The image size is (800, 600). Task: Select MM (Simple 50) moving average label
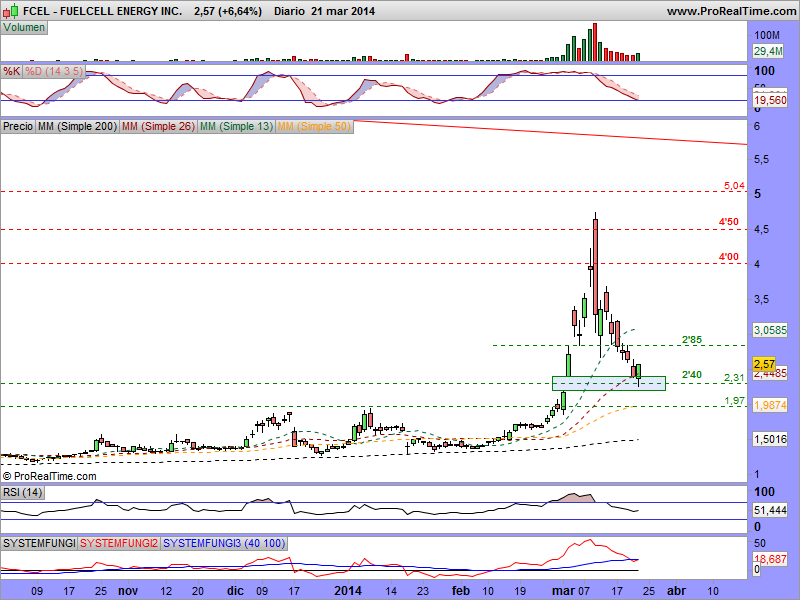coord(314,126)
